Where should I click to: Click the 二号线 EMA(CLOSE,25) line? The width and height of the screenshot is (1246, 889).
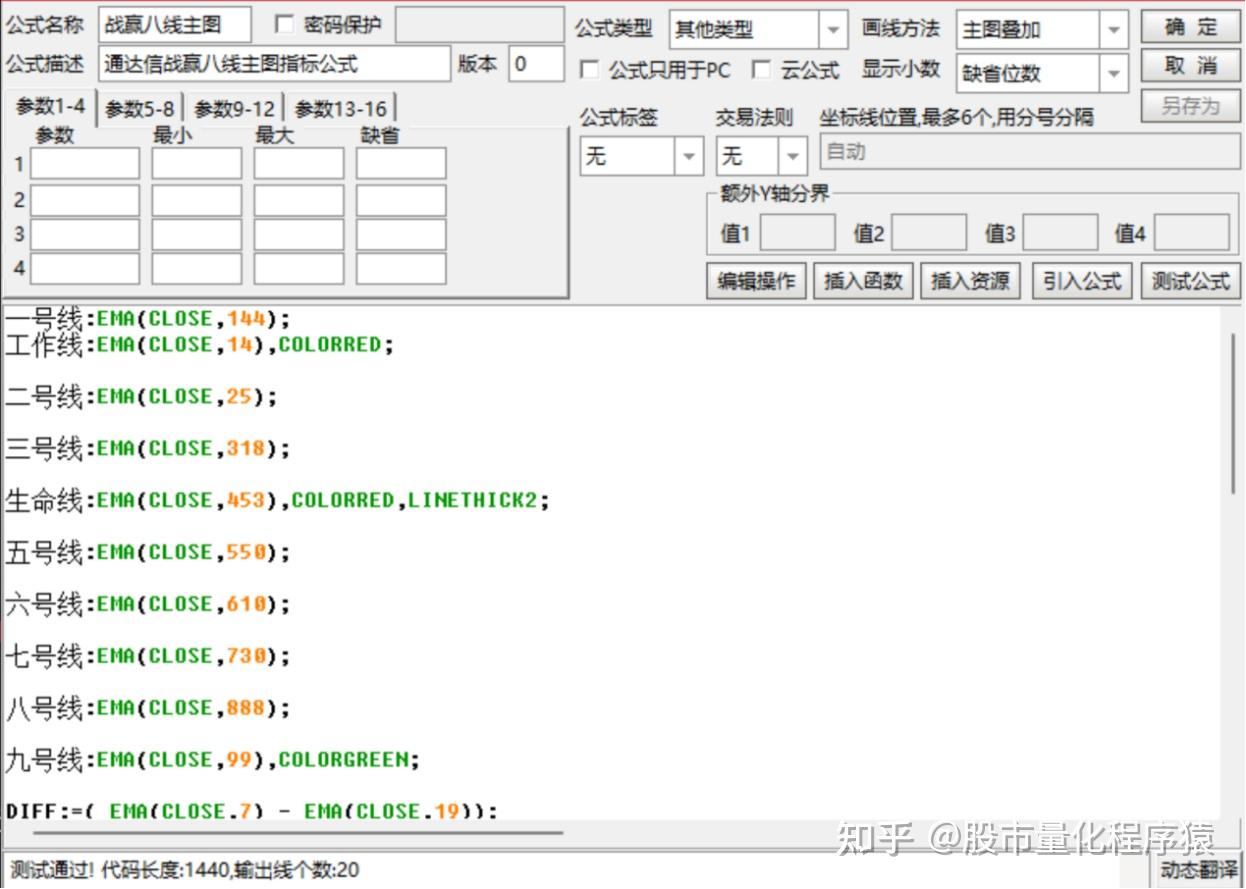141,397
